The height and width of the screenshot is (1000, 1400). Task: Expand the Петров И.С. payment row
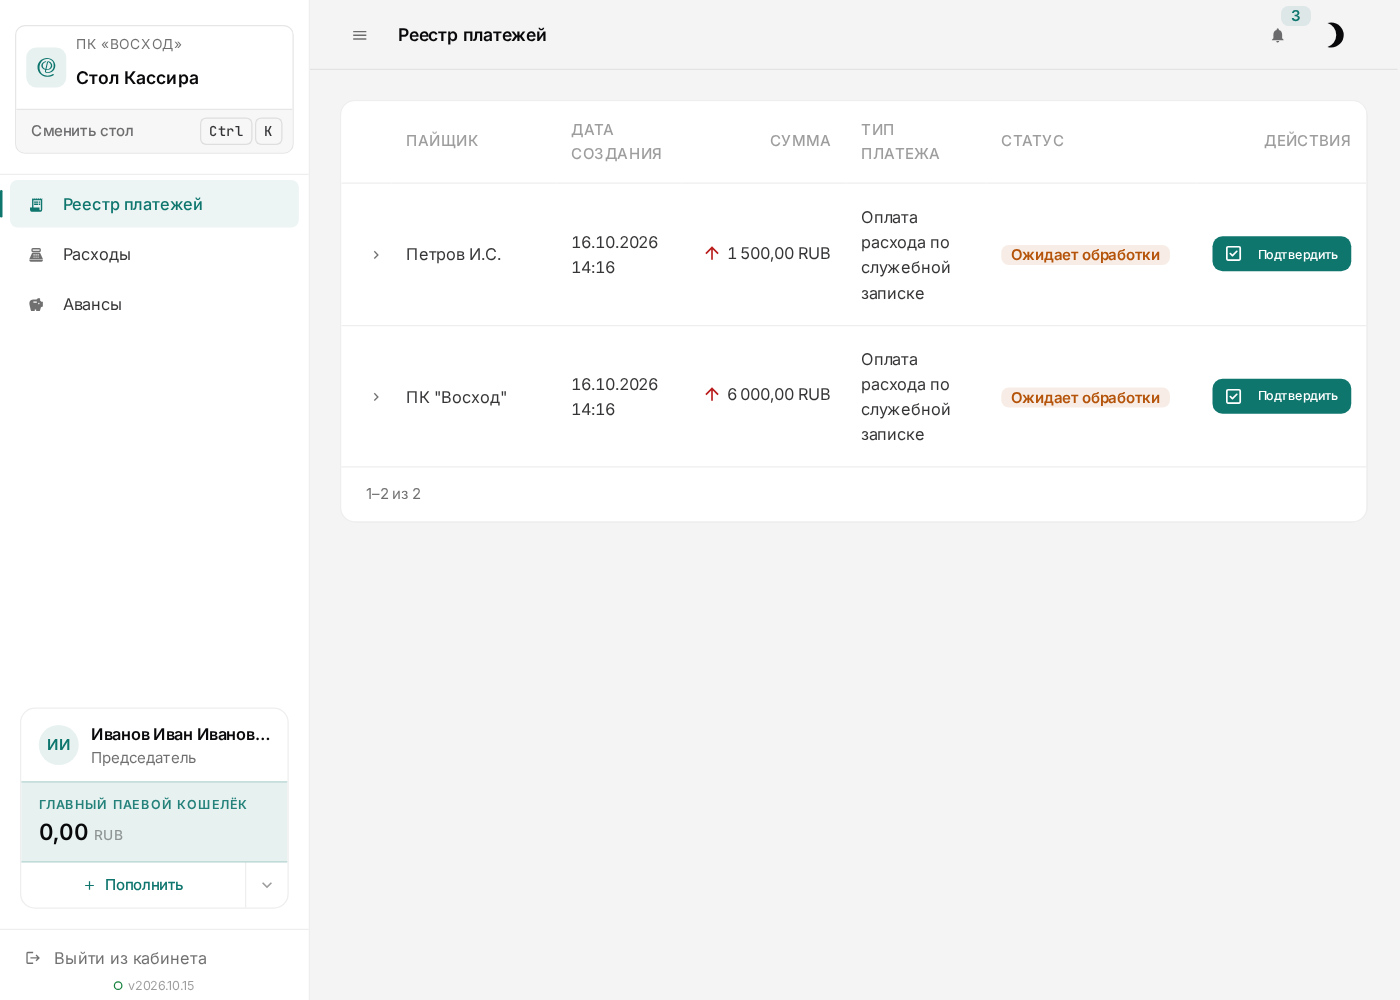(x=376, y=255)
